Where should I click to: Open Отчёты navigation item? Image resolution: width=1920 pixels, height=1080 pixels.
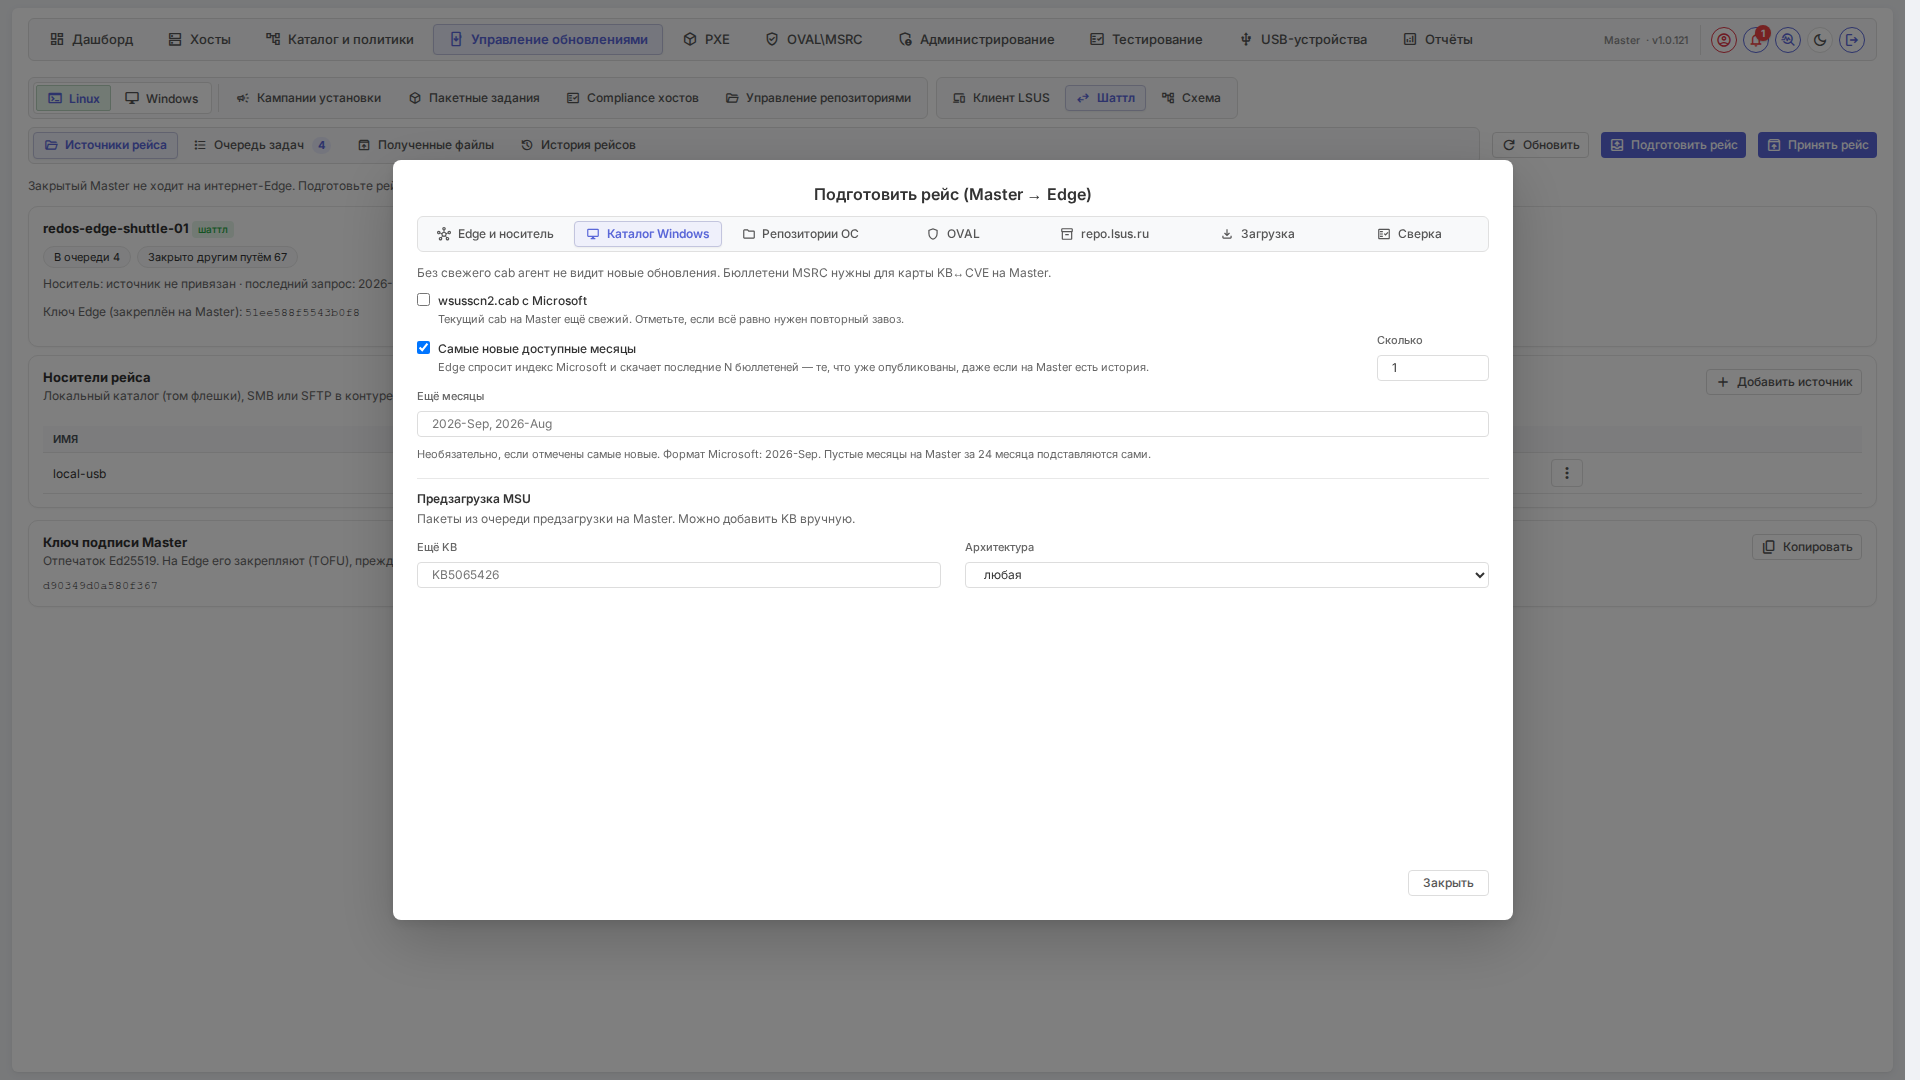point(1437,40)
